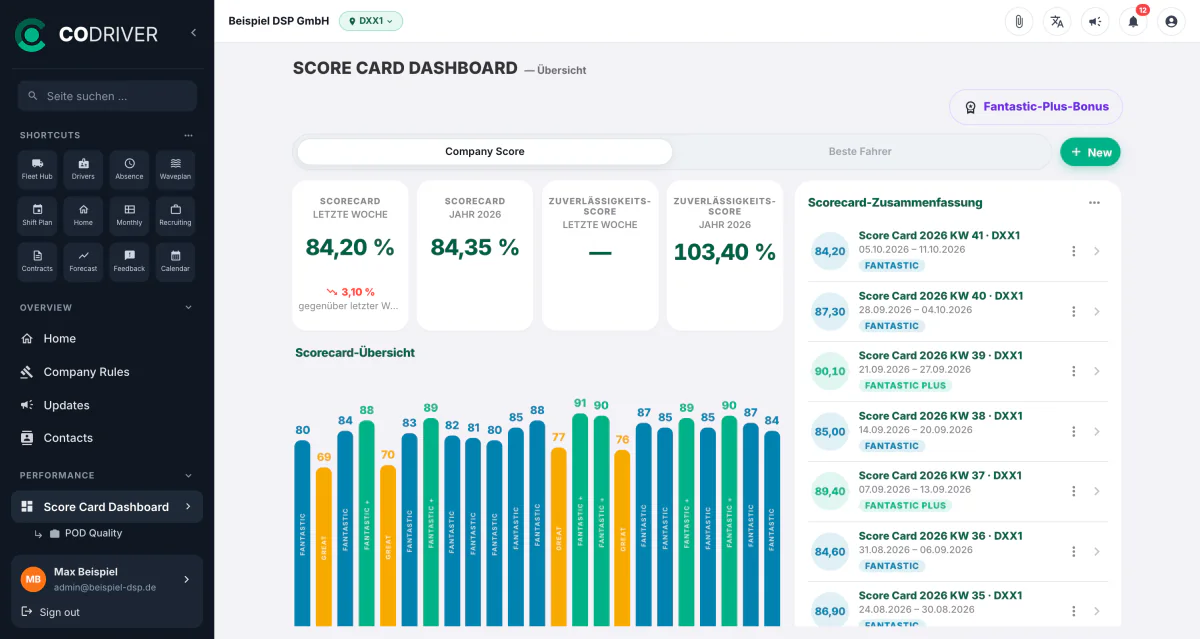Viewport: 1200px width, 639px height.
Task: Open Updates in the sidebar
Action: (x=107, y=405)
